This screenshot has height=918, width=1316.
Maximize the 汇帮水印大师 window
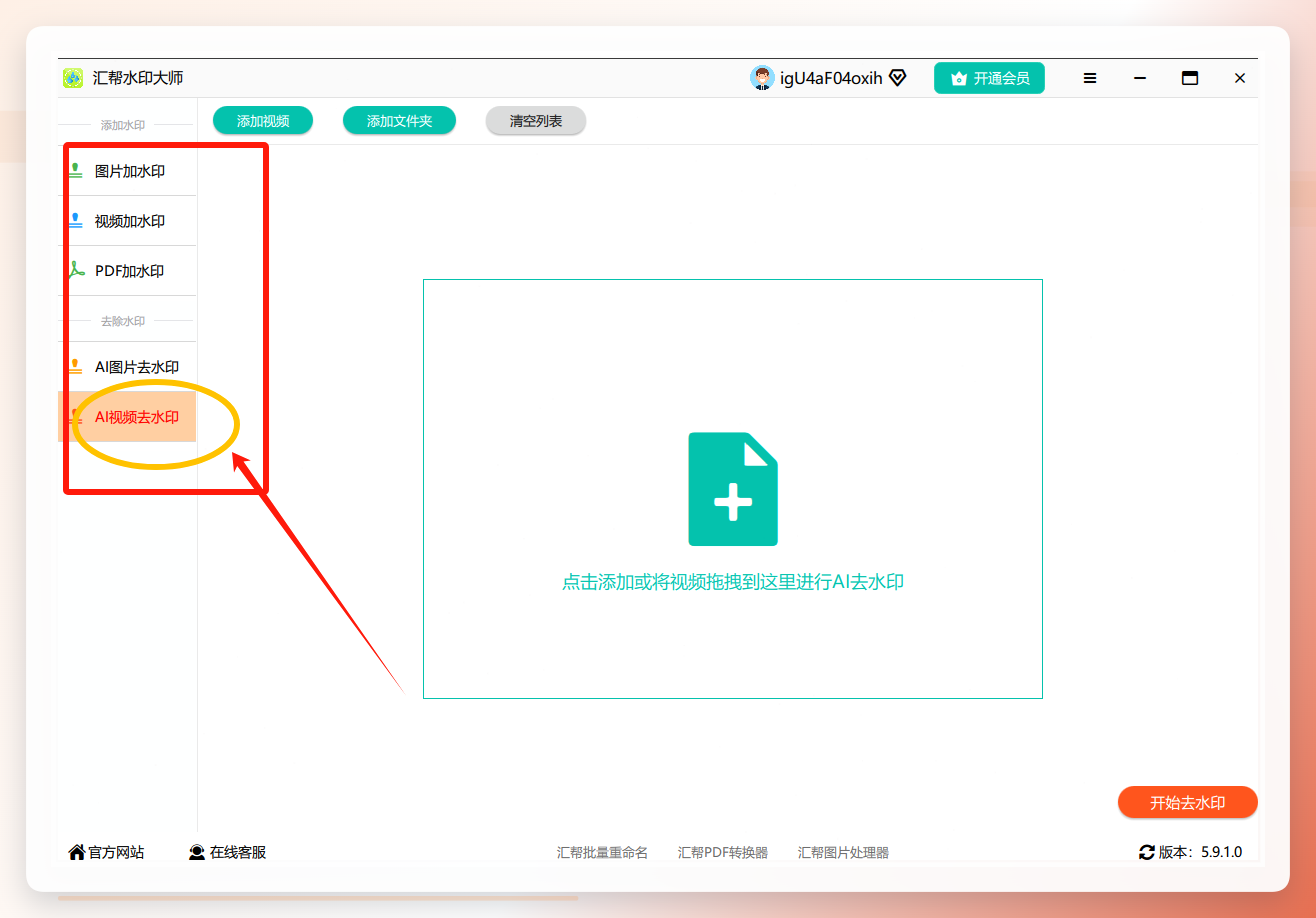point(1190,78)
